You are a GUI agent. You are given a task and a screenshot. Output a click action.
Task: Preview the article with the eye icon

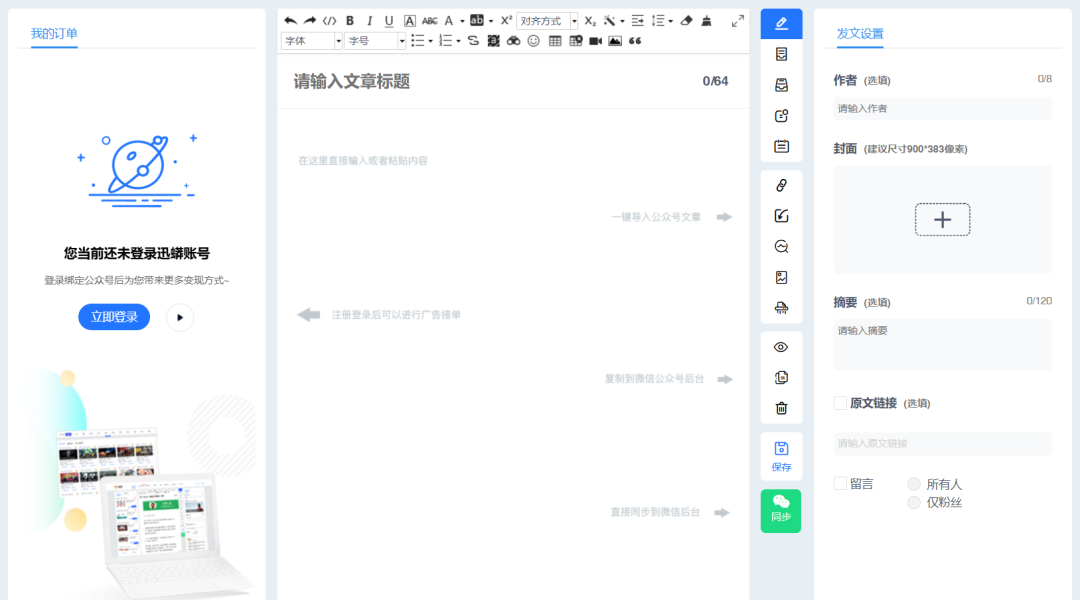coord(781,347)
